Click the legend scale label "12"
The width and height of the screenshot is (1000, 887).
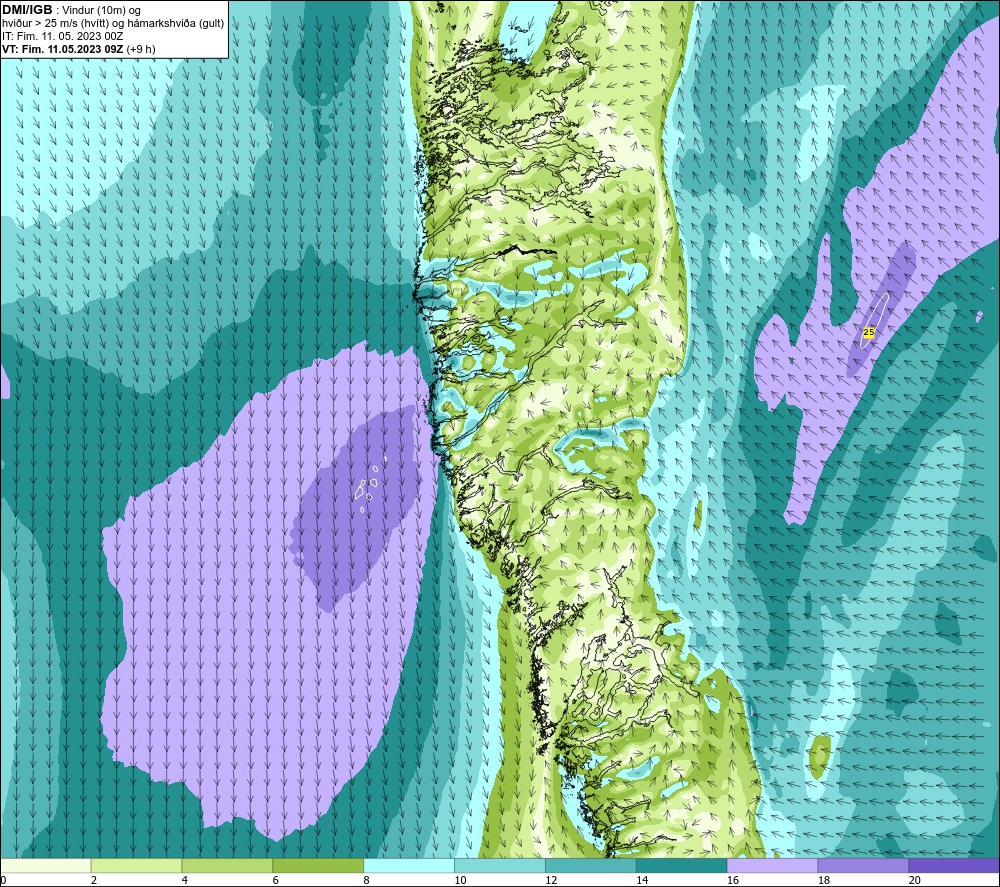(x=551, y=880)
